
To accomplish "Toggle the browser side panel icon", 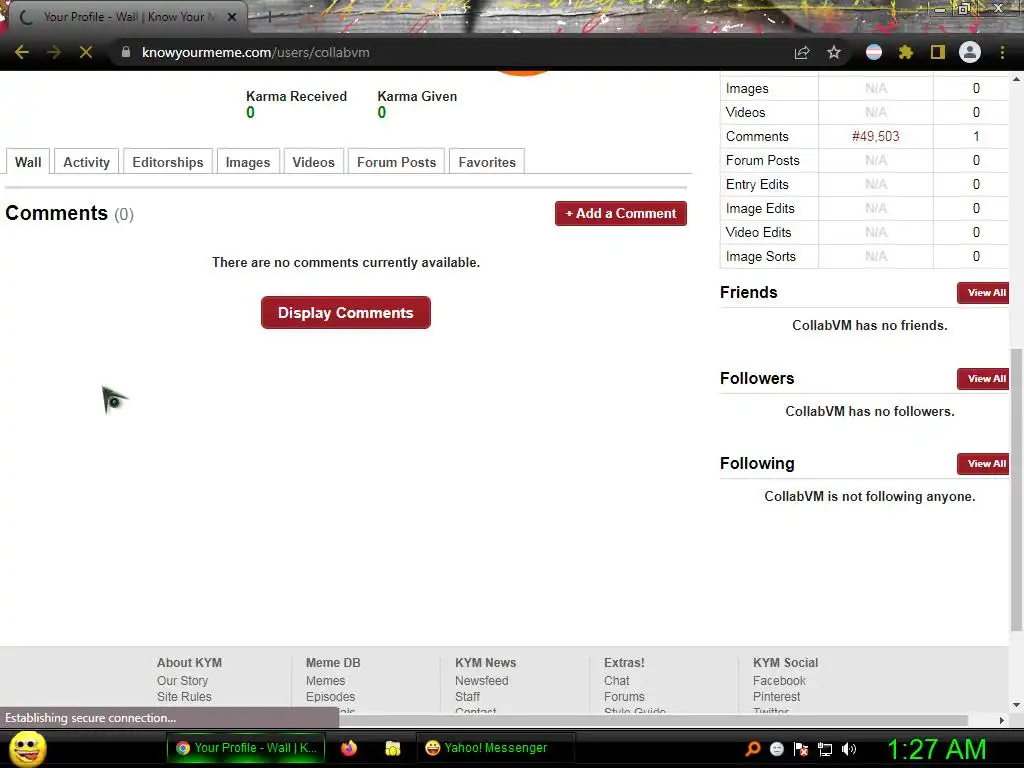I will coord(938,52).
